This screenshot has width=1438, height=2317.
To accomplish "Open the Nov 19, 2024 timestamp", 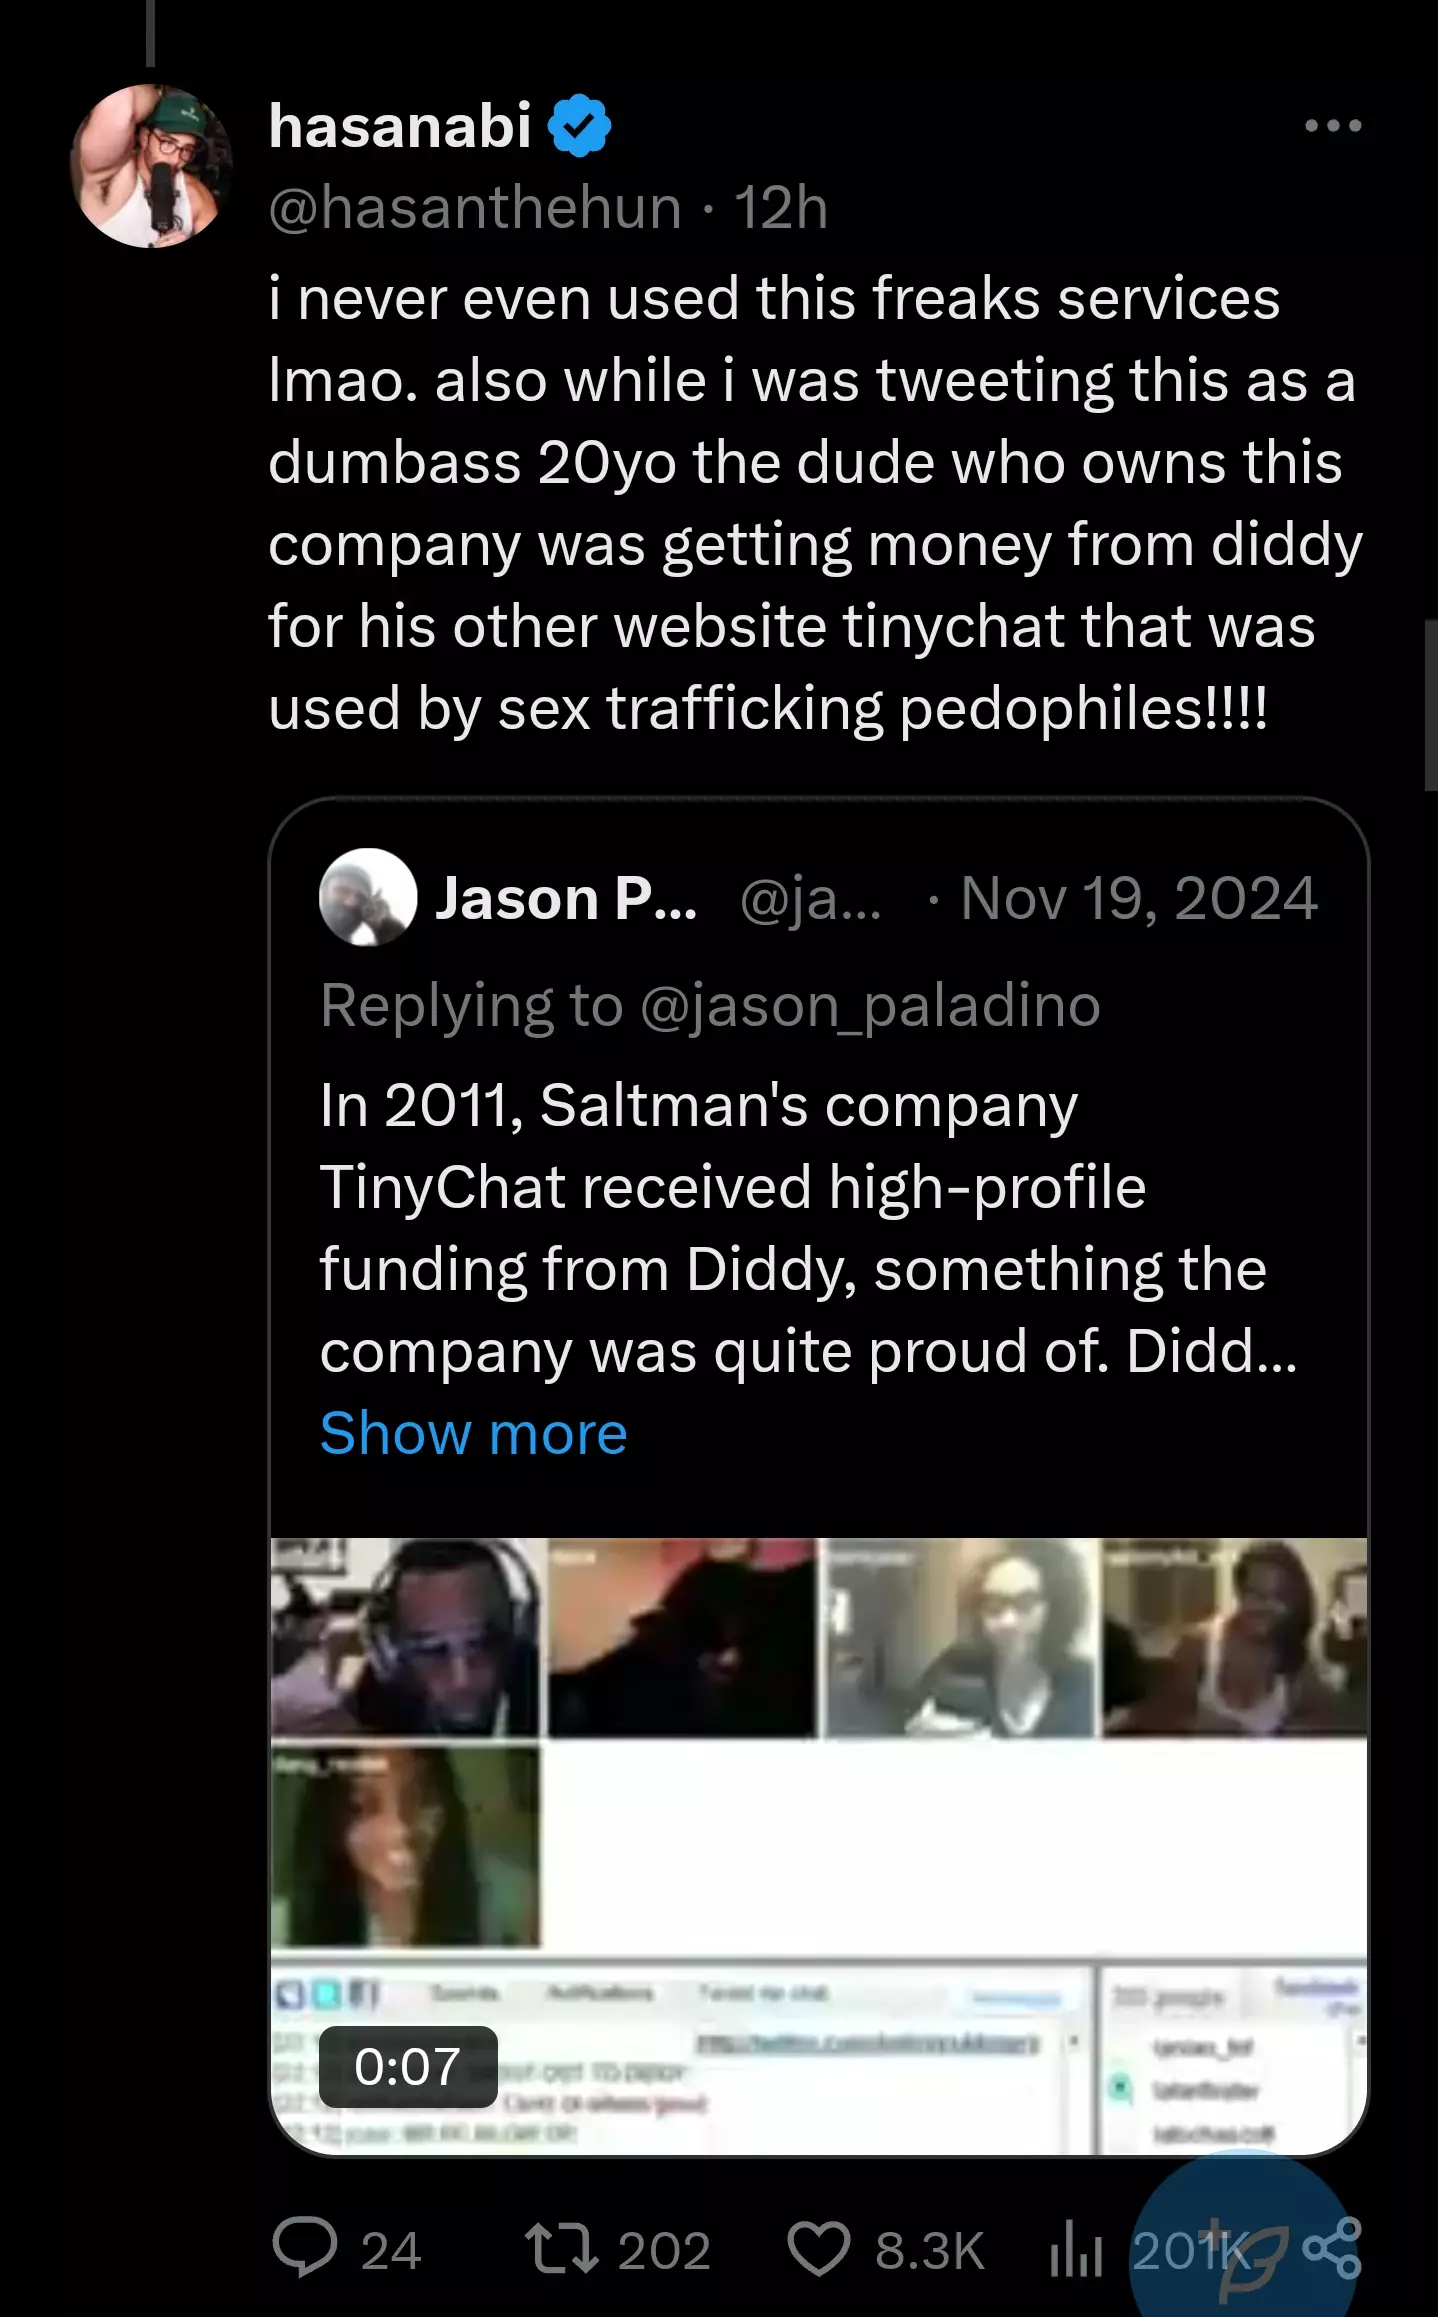I will pos(1139,898).
